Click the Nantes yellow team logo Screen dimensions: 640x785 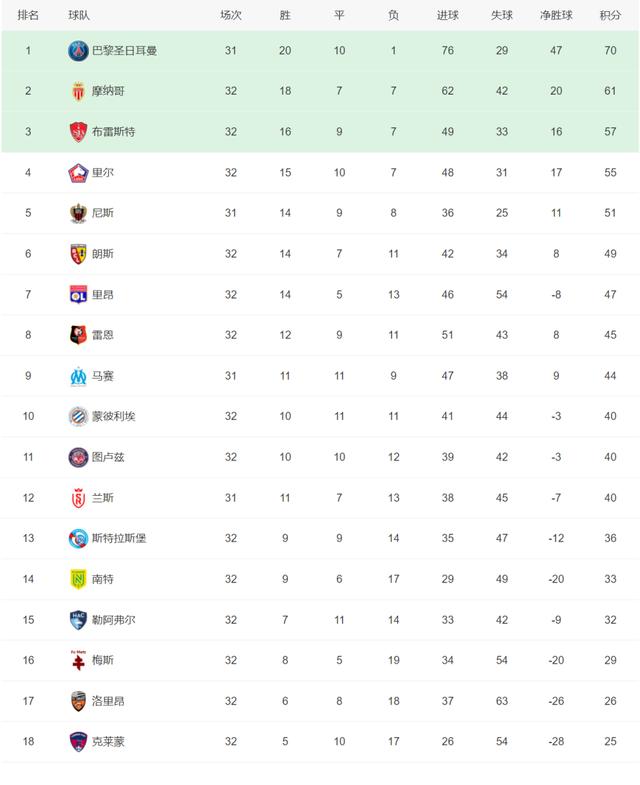78,579
